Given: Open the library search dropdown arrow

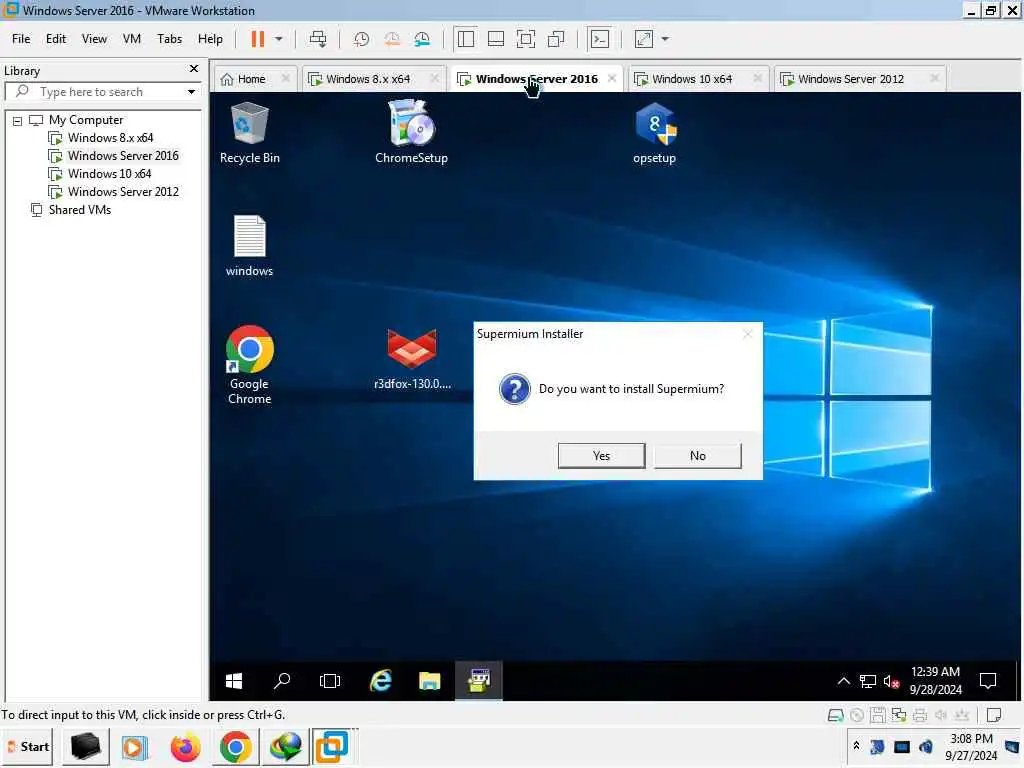Looking at the screenshot, I should (191, 92).
